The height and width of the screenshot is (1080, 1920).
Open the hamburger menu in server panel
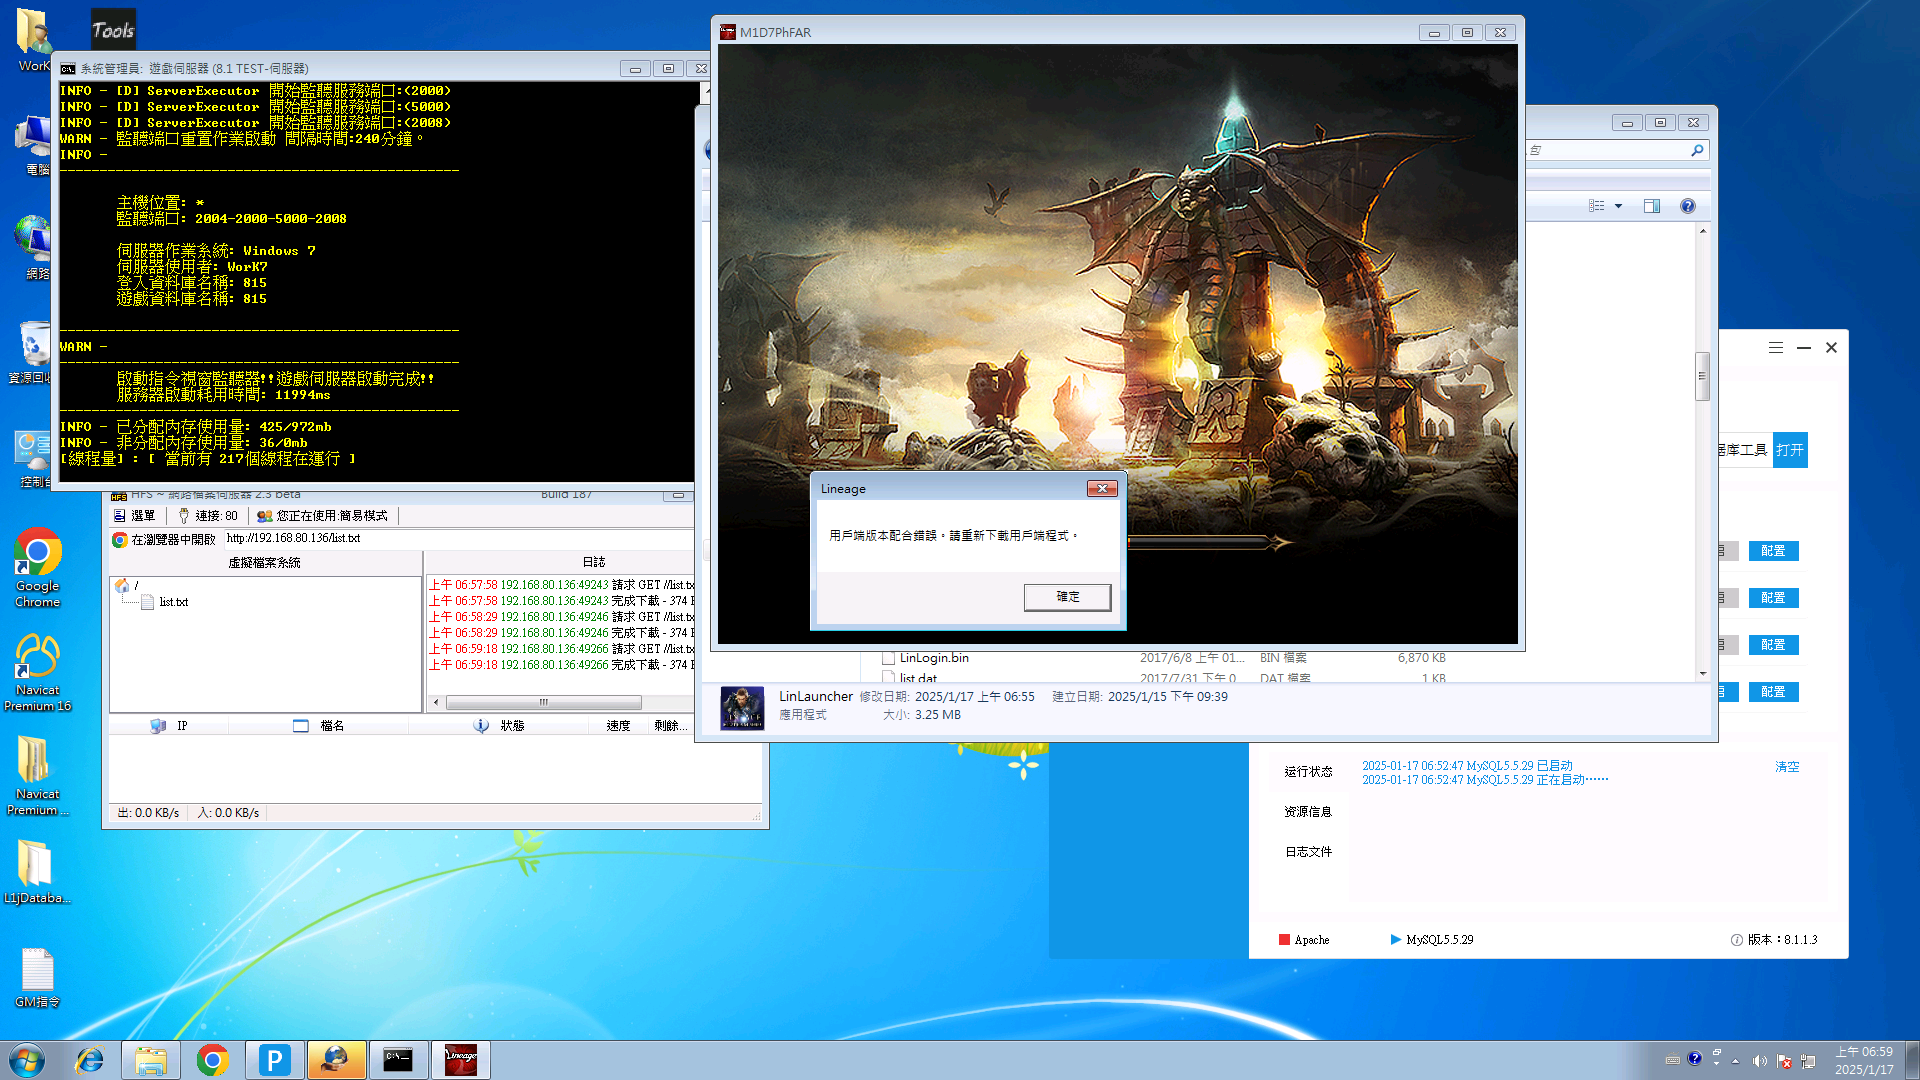point(1776,348)
